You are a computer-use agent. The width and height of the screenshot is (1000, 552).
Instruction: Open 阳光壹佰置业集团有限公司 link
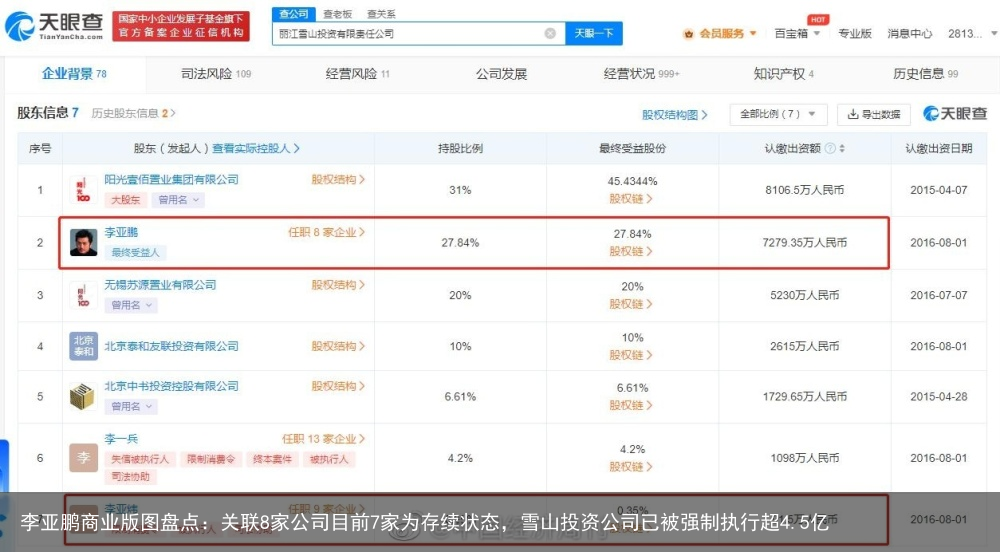pyautogui.click(x=172, y=180)
